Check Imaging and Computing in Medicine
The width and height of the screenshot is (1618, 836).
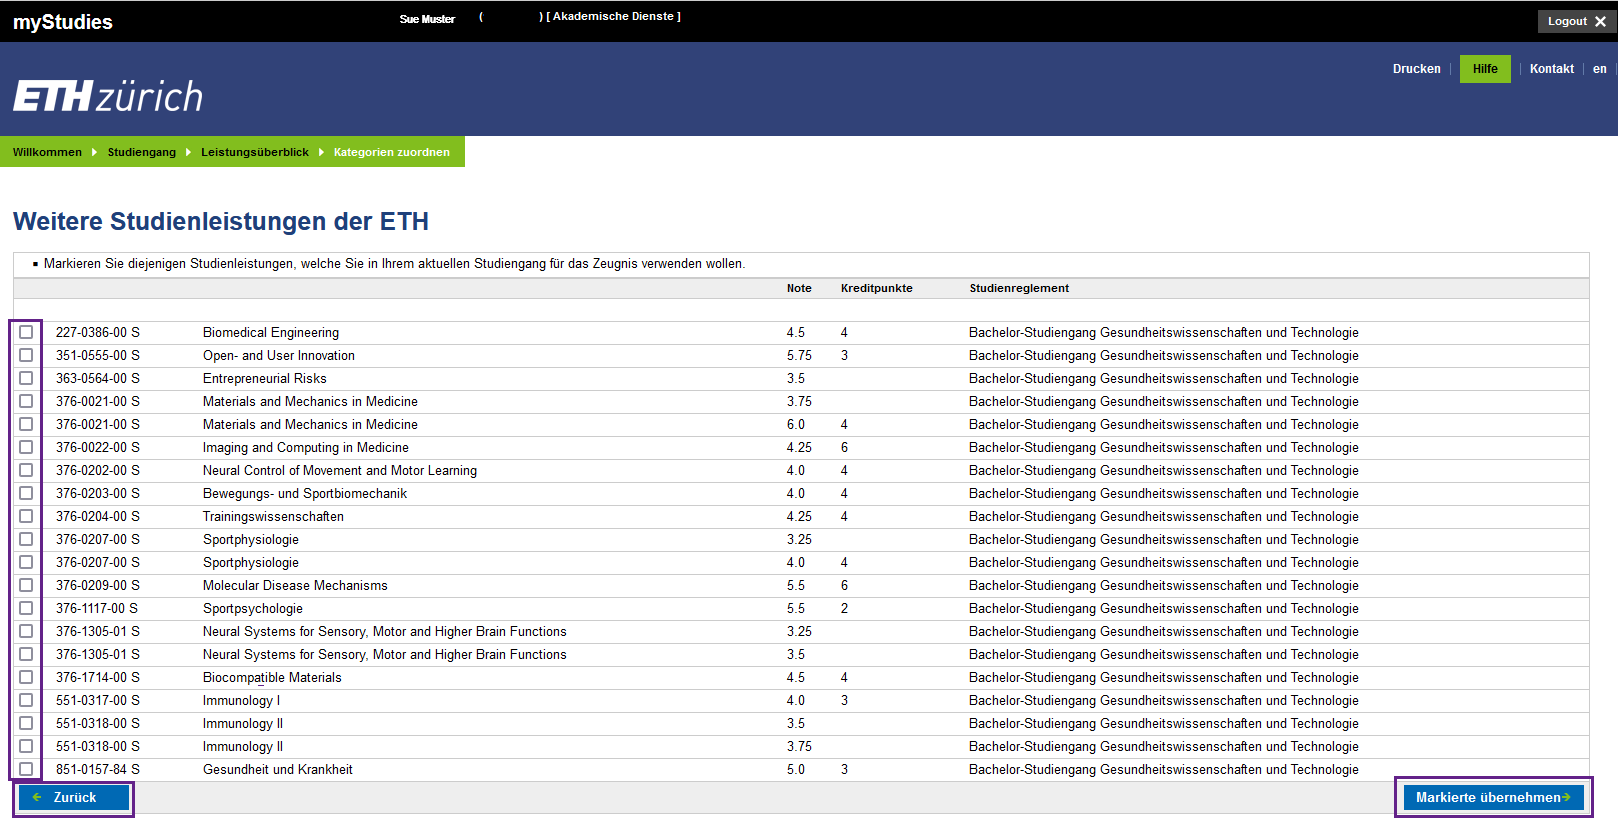click(26, 447)
